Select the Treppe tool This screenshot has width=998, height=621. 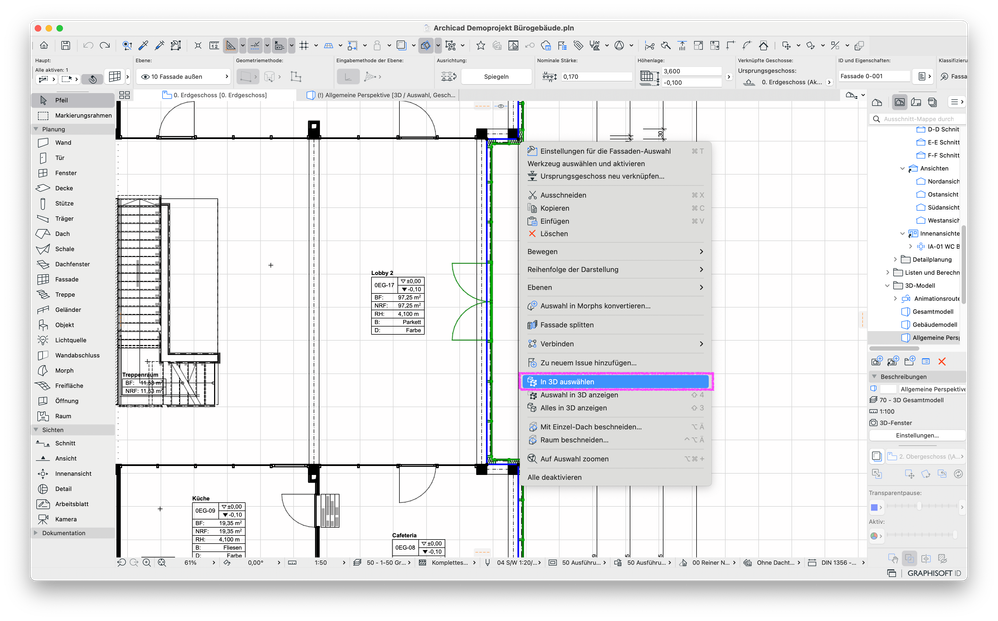coord(64,295)
